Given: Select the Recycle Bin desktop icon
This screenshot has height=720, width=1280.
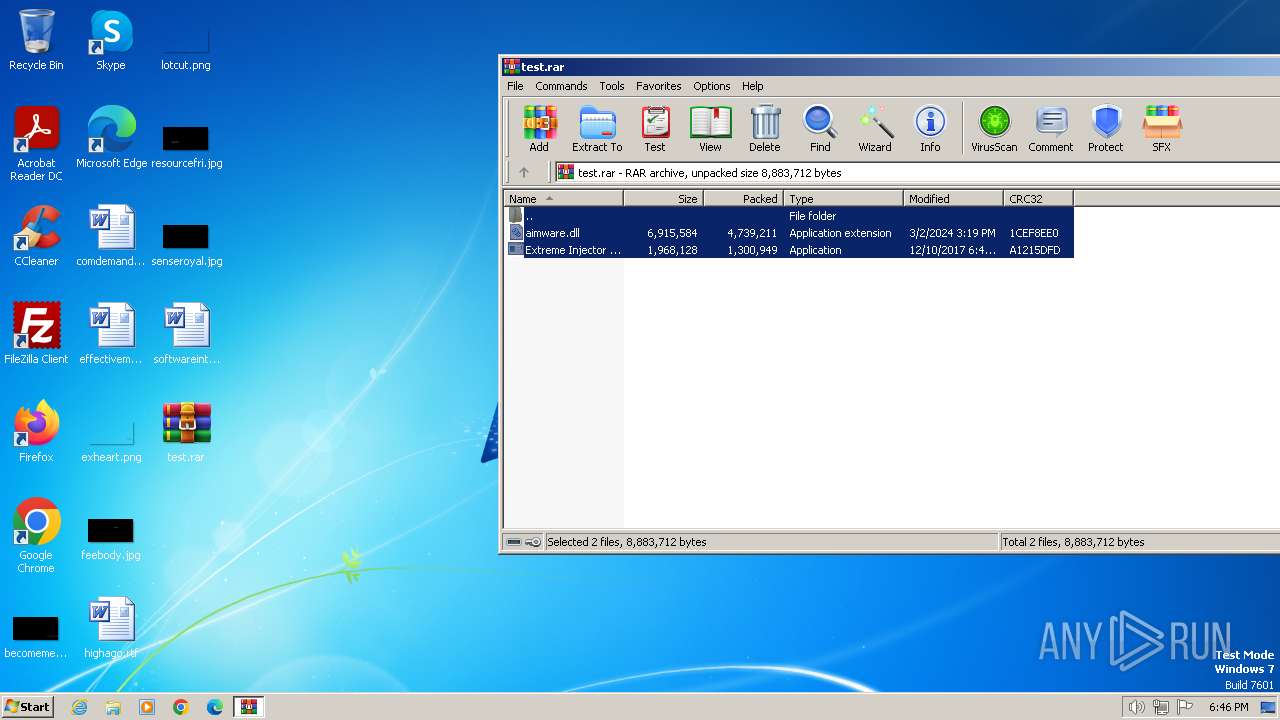Looking at the screenshot, I should pyautogui.click(x=36, y=41).
